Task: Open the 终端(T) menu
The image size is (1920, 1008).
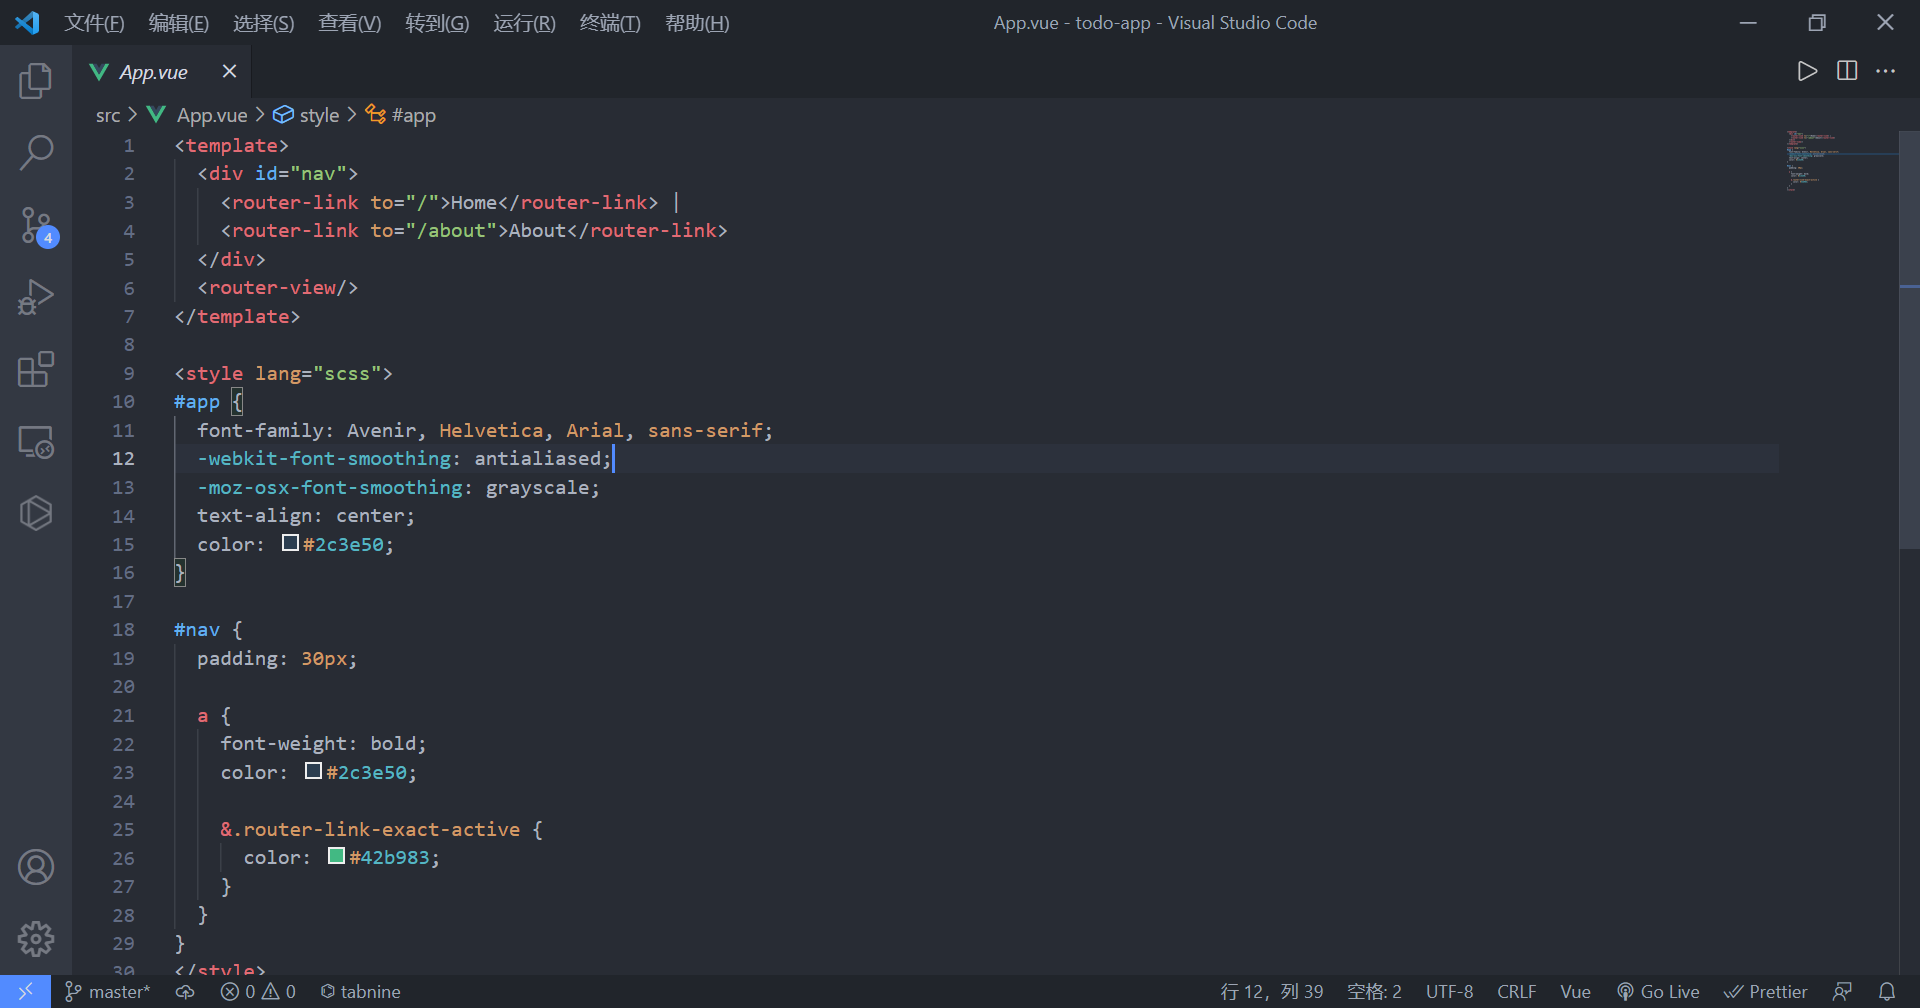Action: [x=610, y=23]
